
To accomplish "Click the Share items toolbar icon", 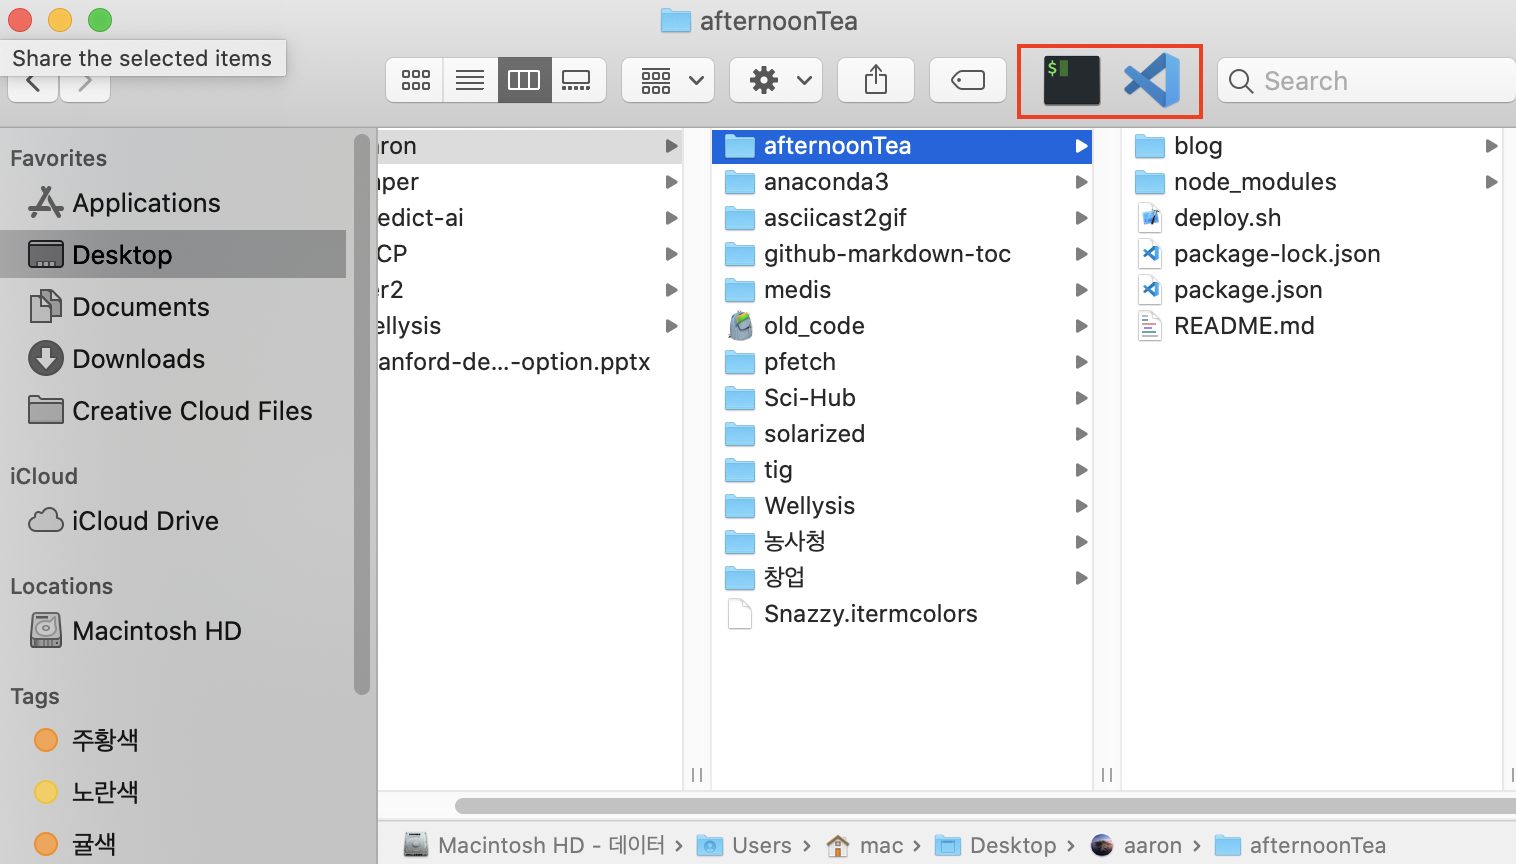I will click(x=875, y=79).
